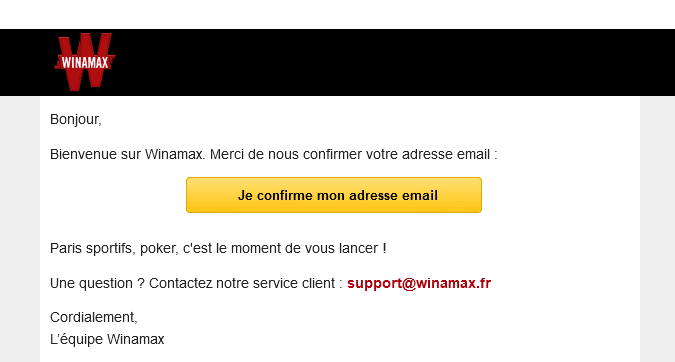Click the "Paris sportifs, poker" line

click(x=218, y=248)
